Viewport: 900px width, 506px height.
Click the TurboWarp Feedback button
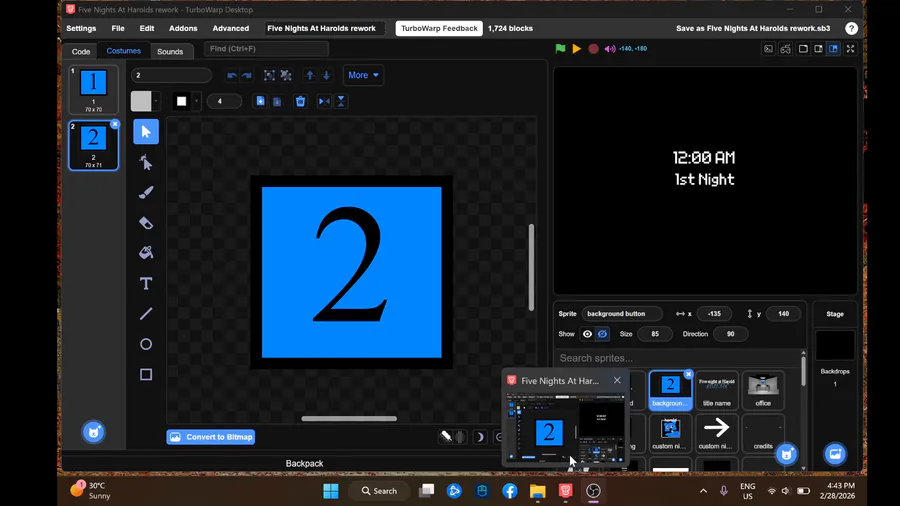(x=439, y=28)
